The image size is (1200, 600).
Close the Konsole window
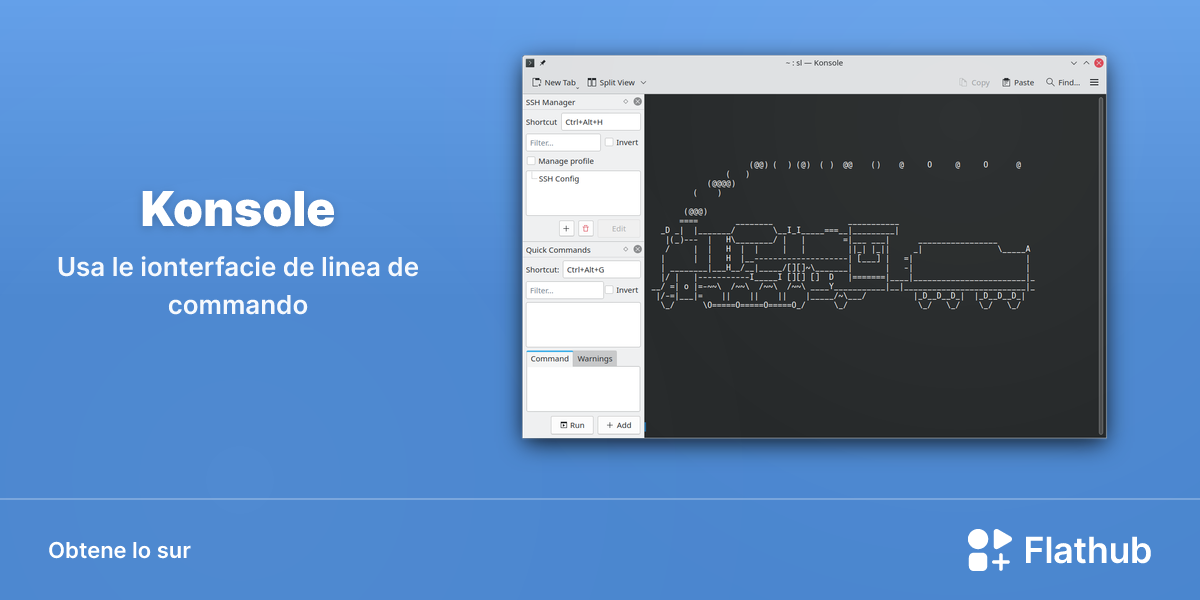coord(1099,63)
